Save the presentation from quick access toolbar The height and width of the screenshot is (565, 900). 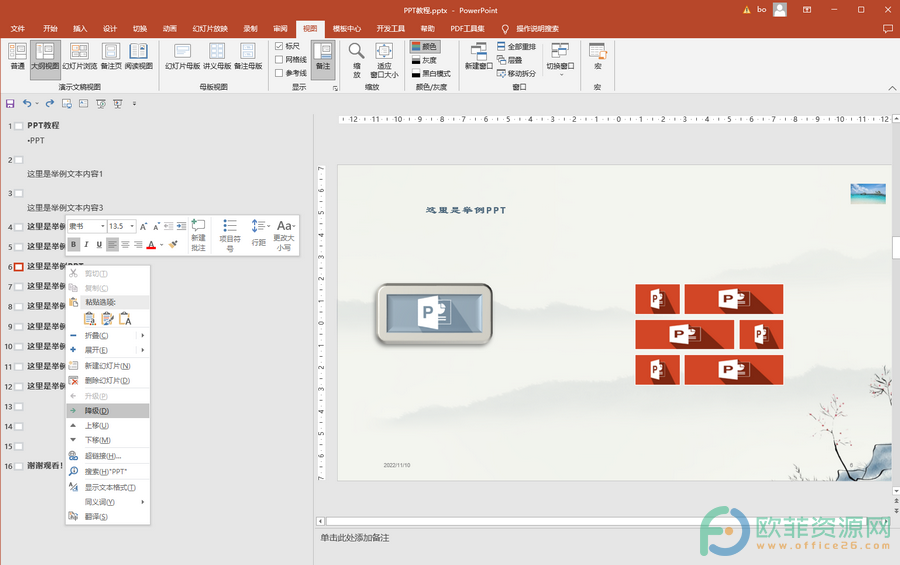tap(10, 103)
